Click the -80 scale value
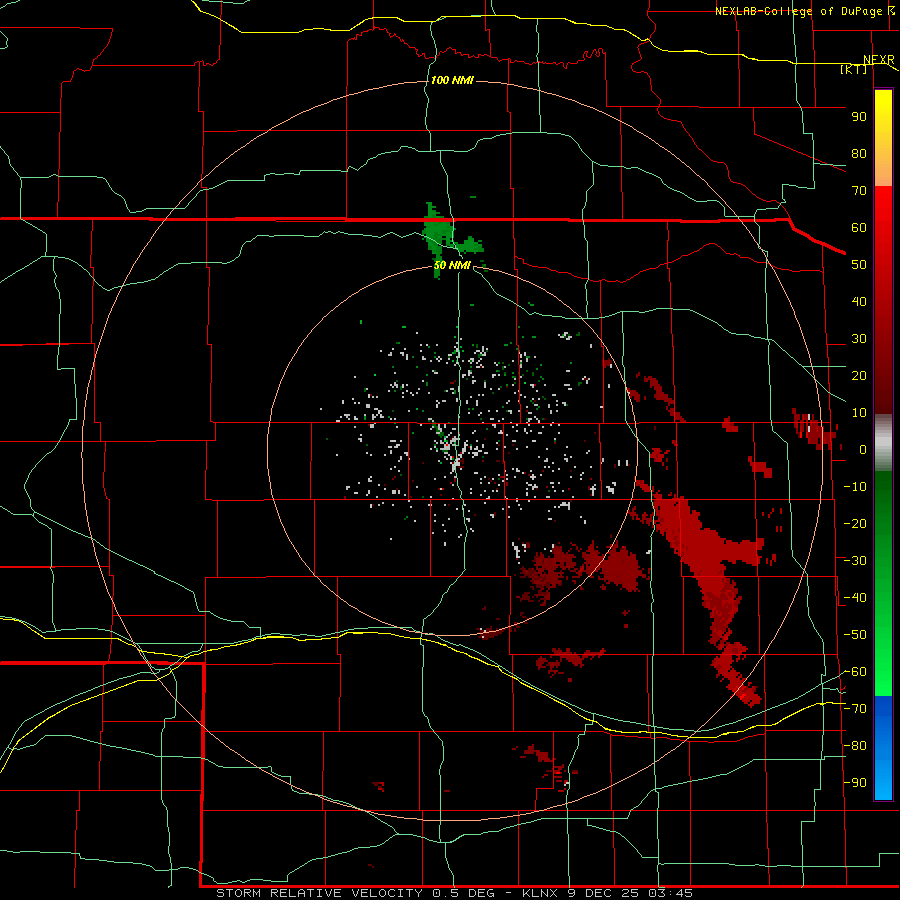Viewport: 900px width, 900px height. click(855, 746)
